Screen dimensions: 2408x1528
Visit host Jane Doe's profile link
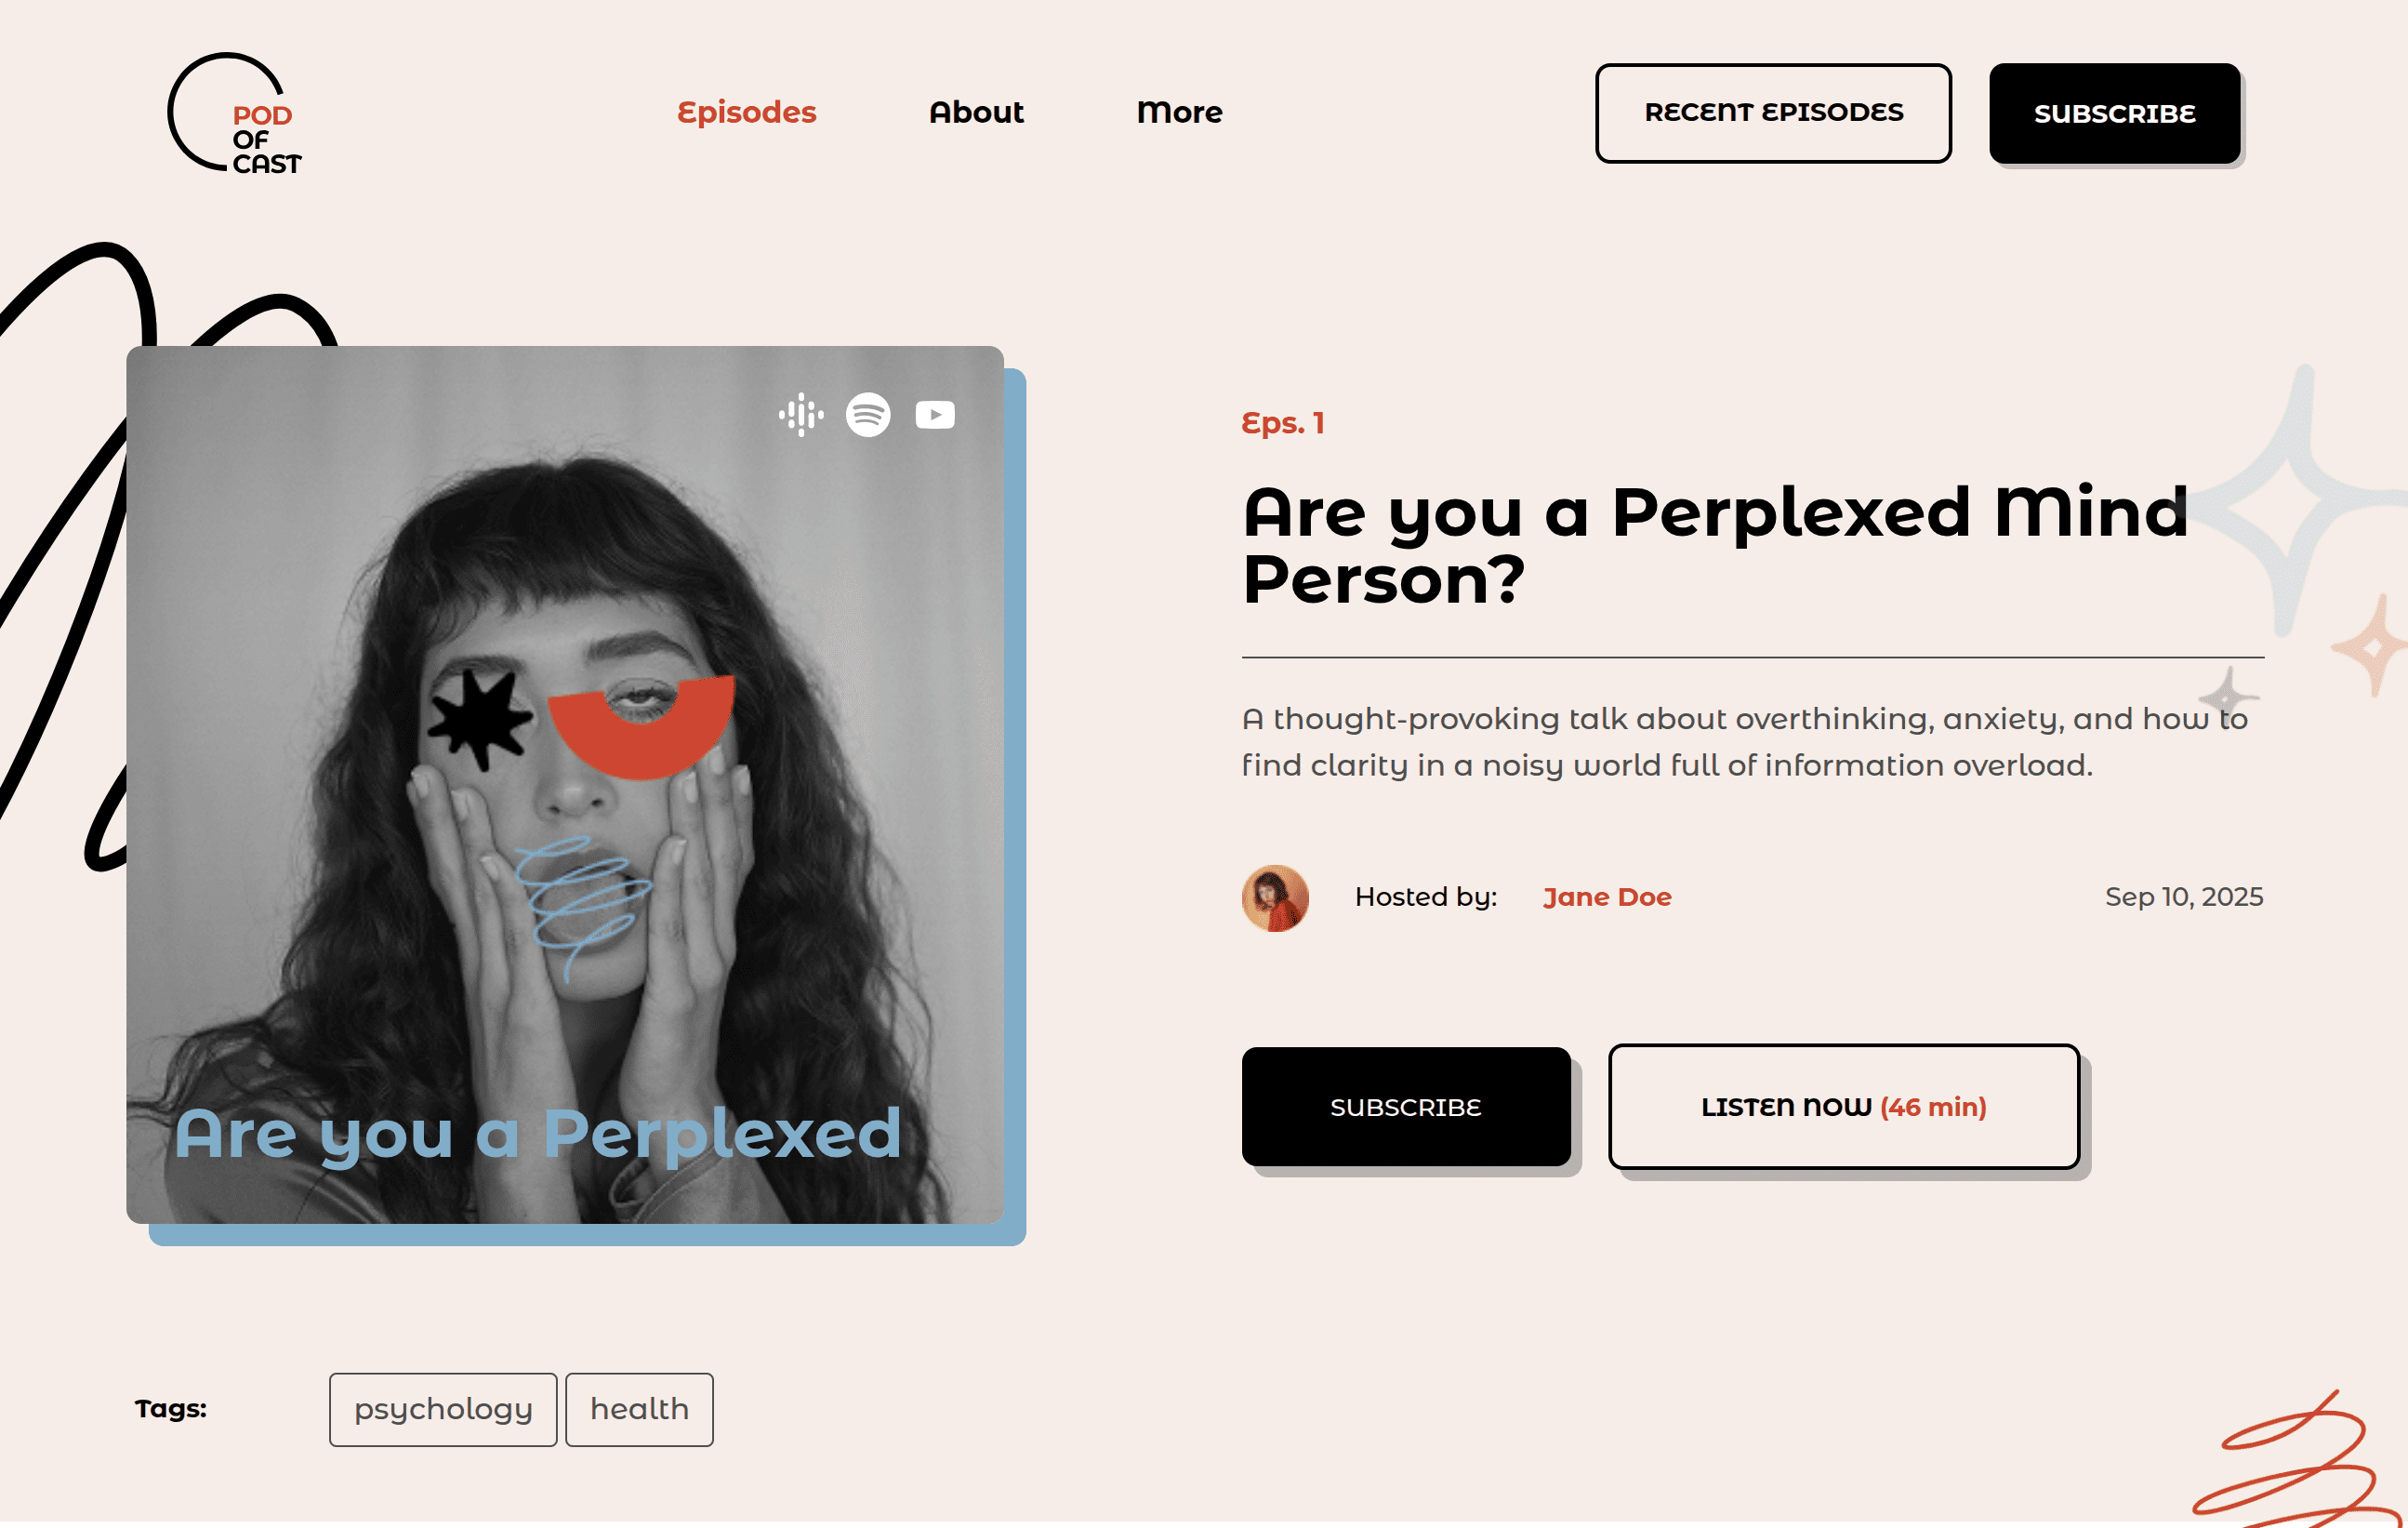[1606, 897]
